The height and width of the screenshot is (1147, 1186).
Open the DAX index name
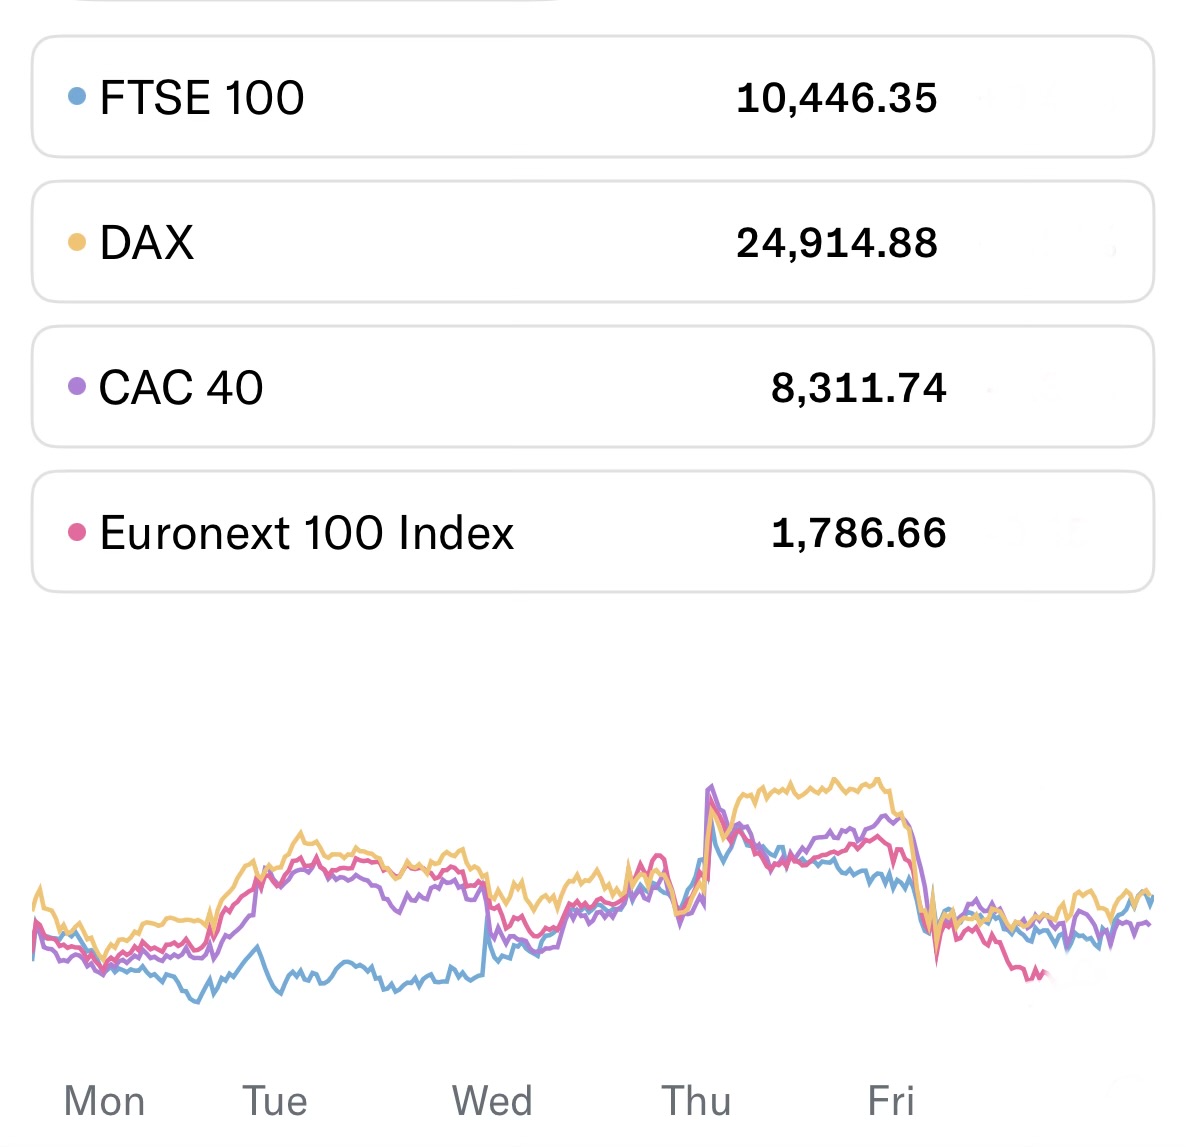coord(147,243)
